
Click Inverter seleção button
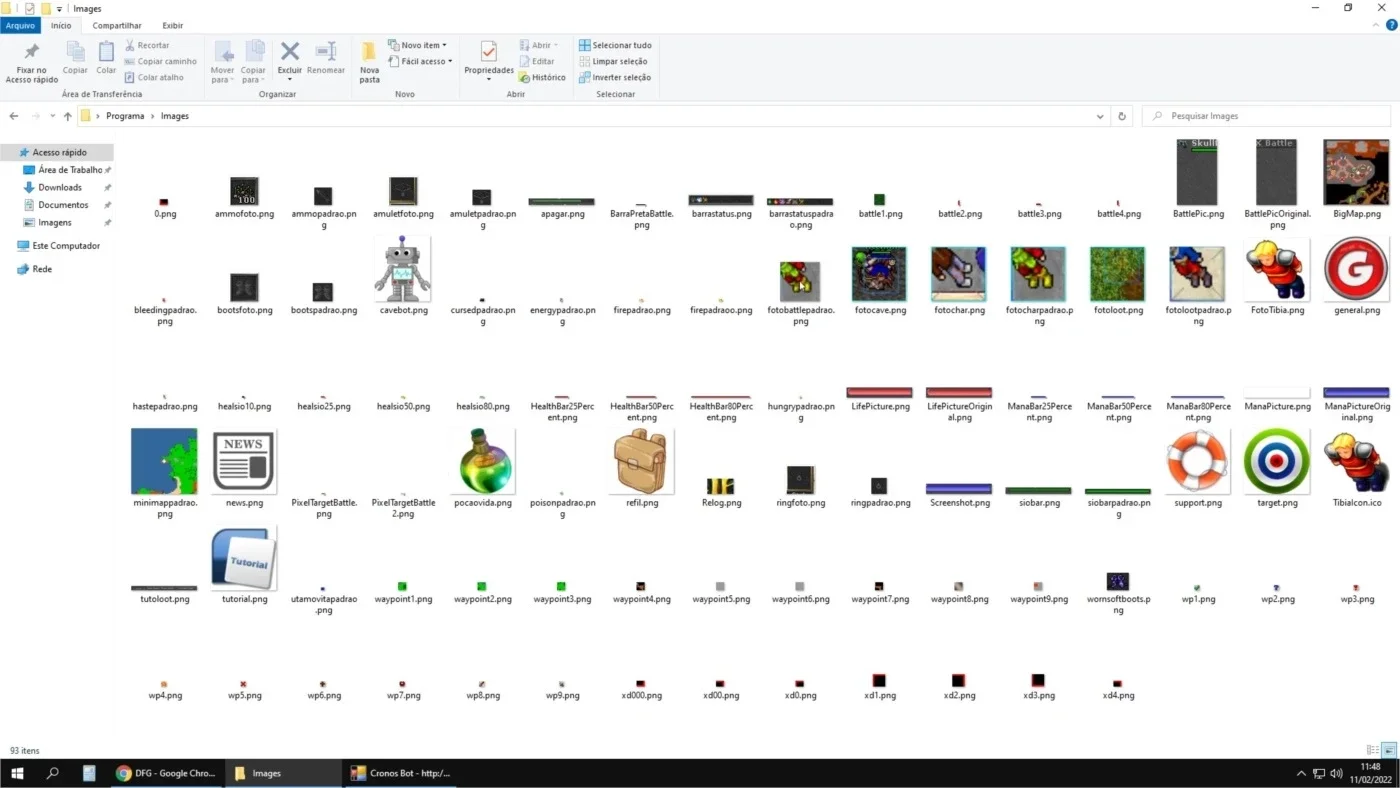[x=615, y=77]
